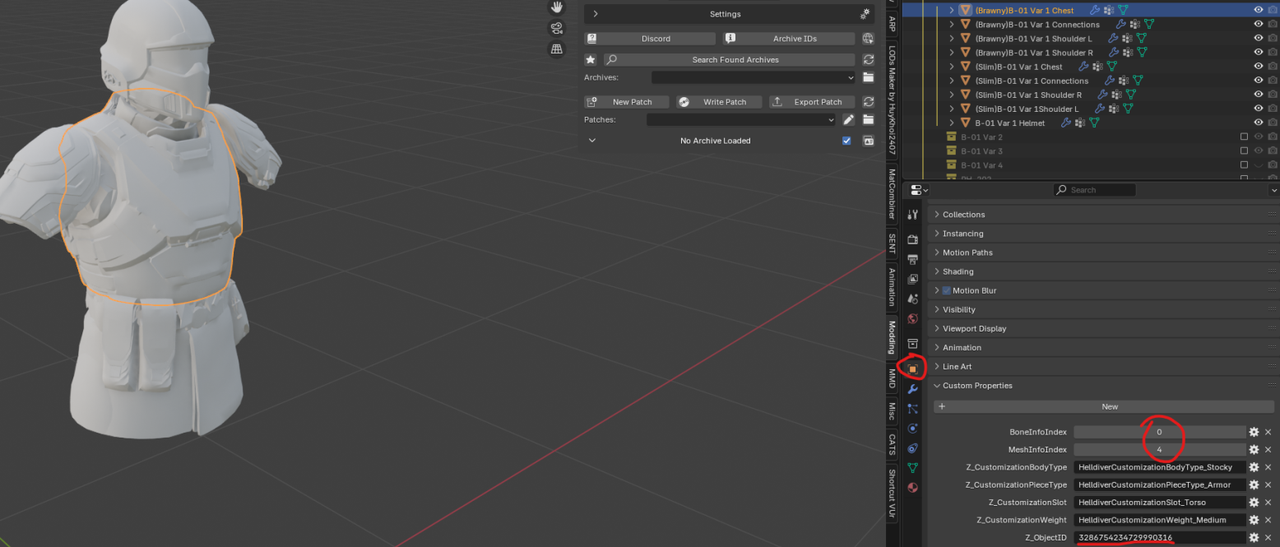The image size is (1280, 547).
Task: Toggle the checkbox beside No Archive Loaded
Action: [846, 141]
